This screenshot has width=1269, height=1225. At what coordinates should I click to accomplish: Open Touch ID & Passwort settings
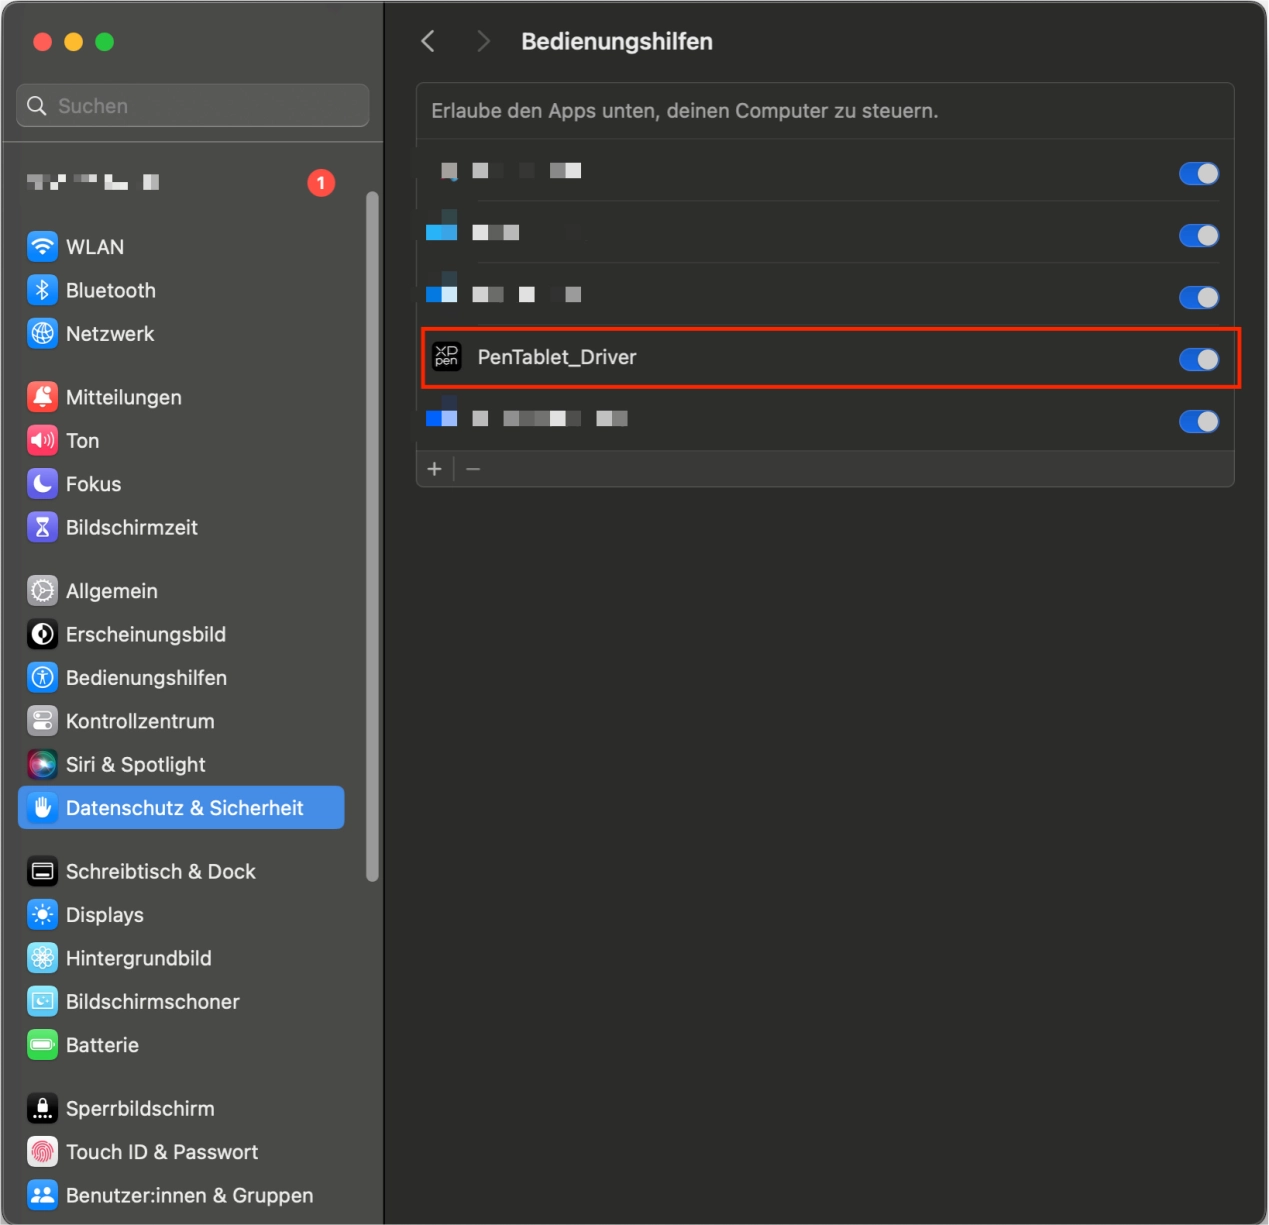(161, 1152)
